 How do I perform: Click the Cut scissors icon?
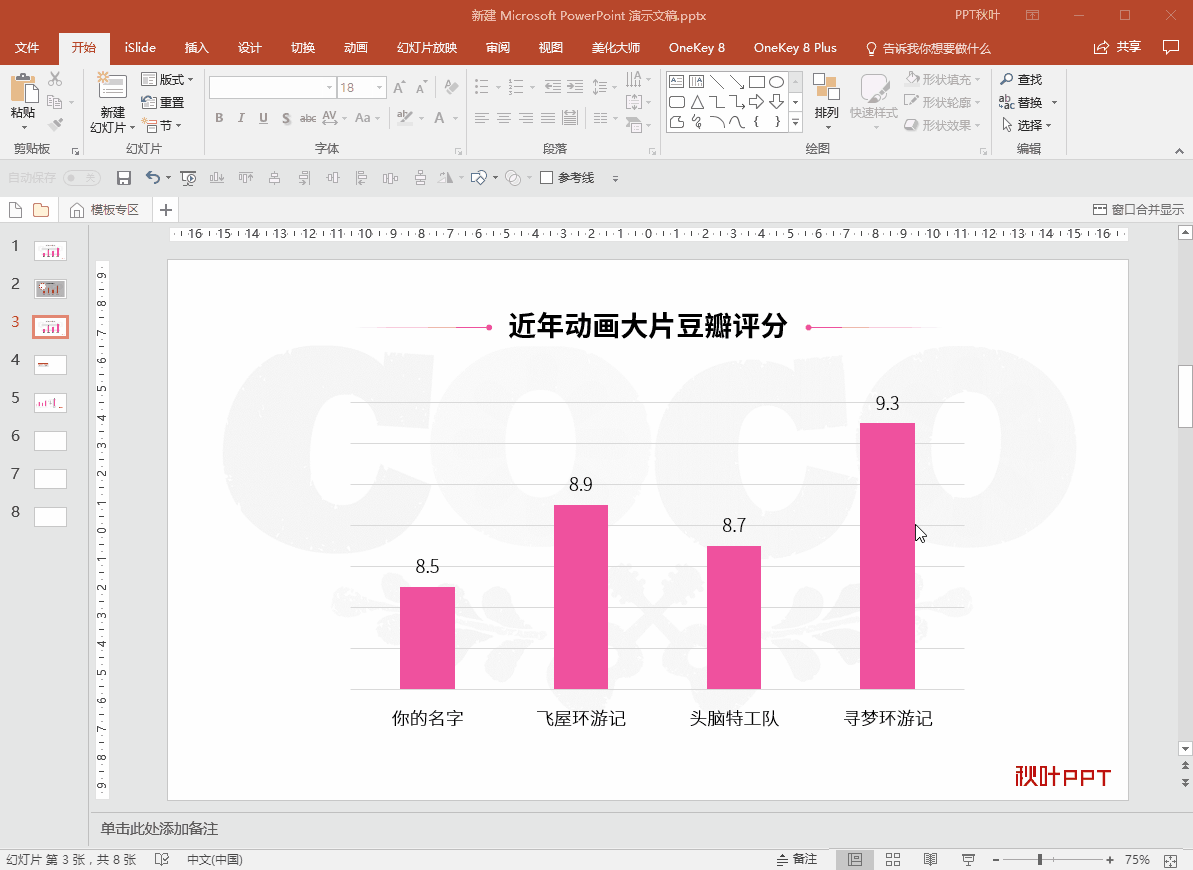(x=55, y=78)
